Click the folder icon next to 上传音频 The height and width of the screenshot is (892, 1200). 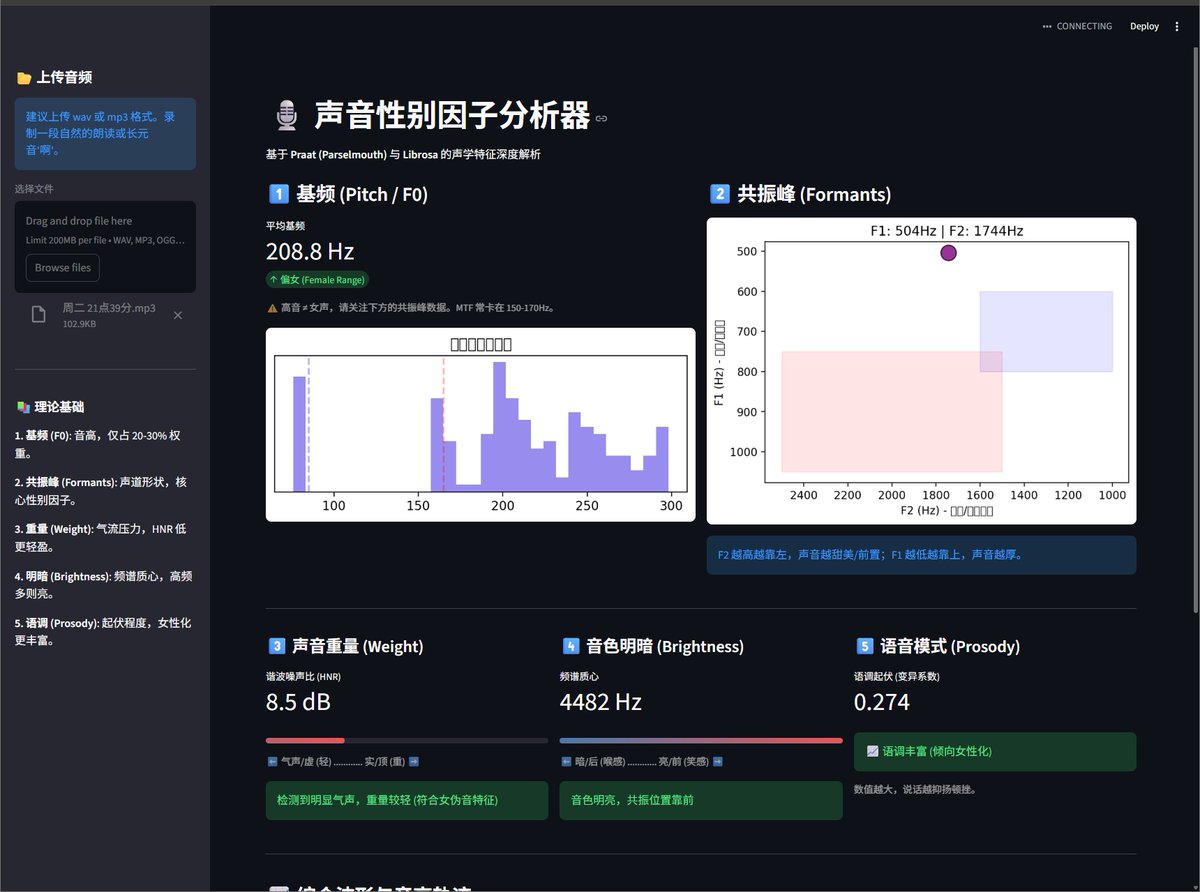(x=24, y=78)
